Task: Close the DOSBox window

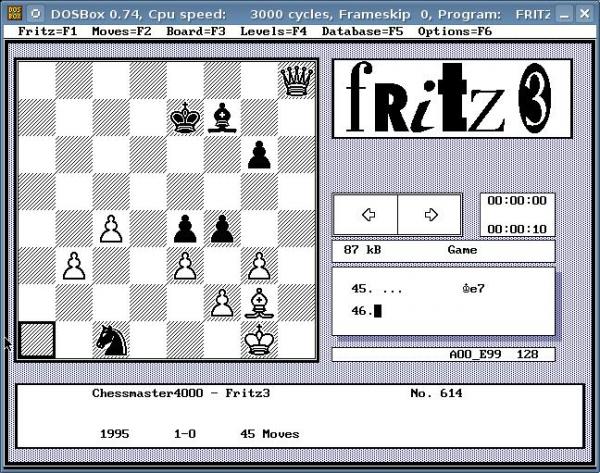Action: pos(584,14)
